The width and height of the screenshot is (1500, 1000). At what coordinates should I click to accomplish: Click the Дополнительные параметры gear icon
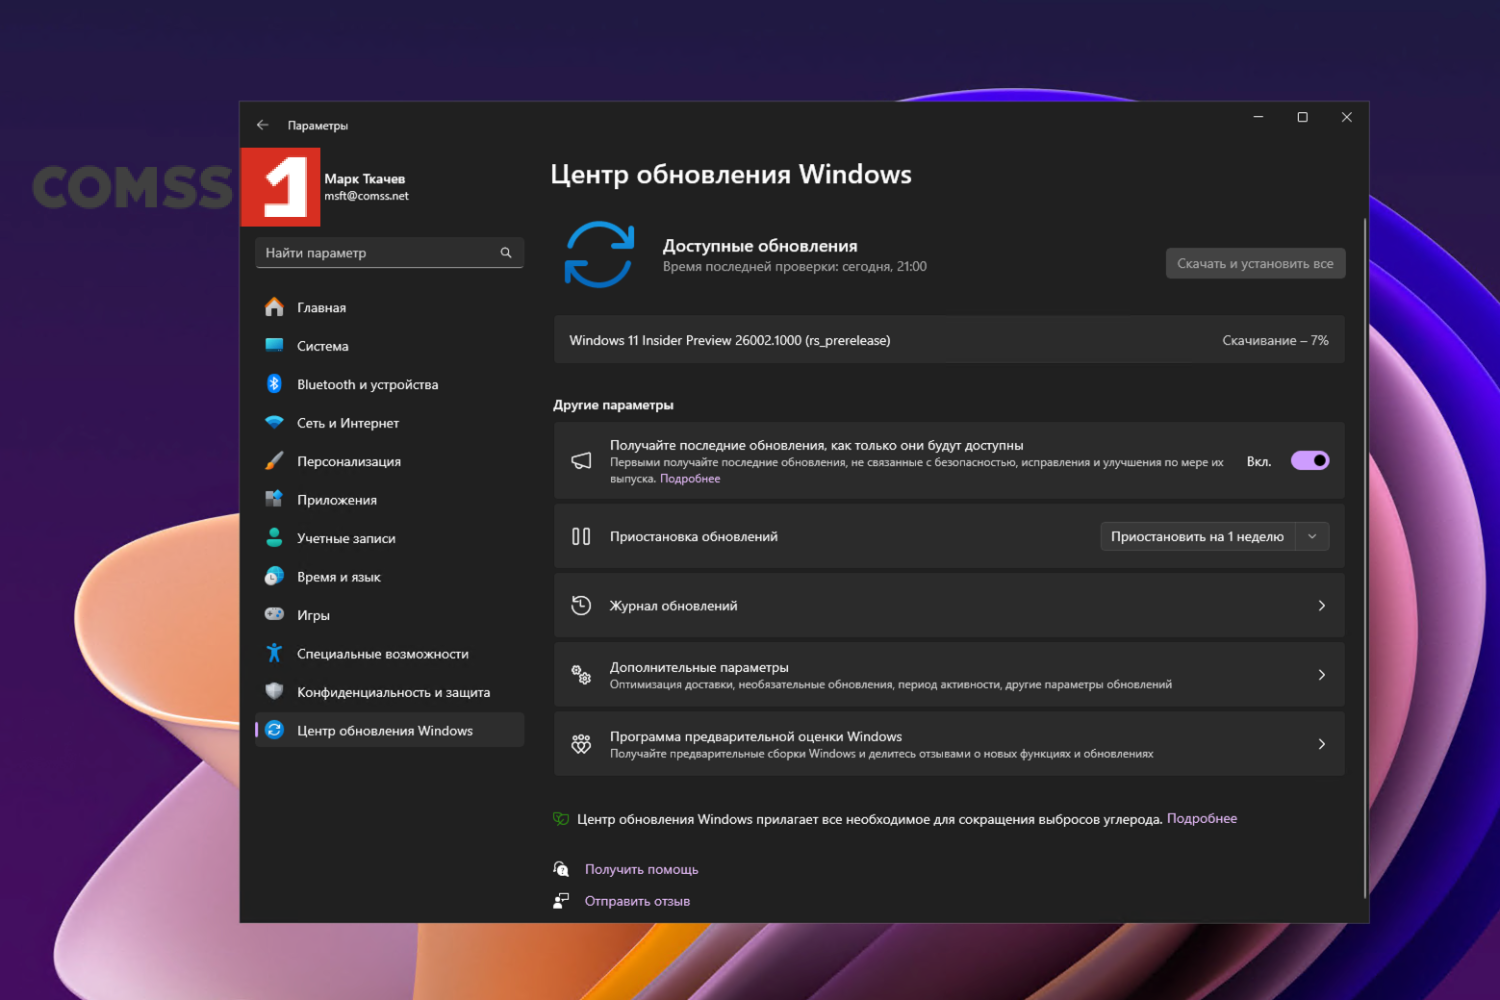point(581,674)
